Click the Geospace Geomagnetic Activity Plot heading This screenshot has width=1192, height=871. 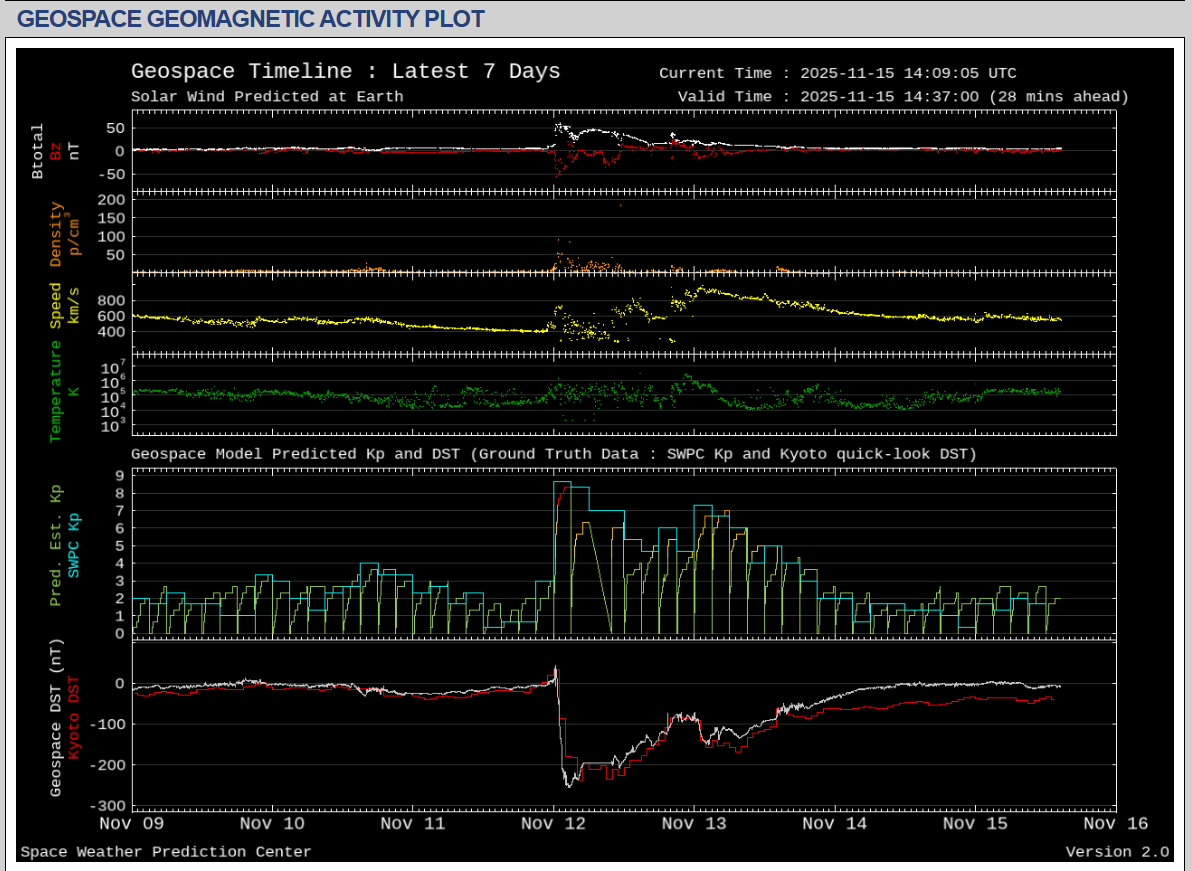coord(251,19)
